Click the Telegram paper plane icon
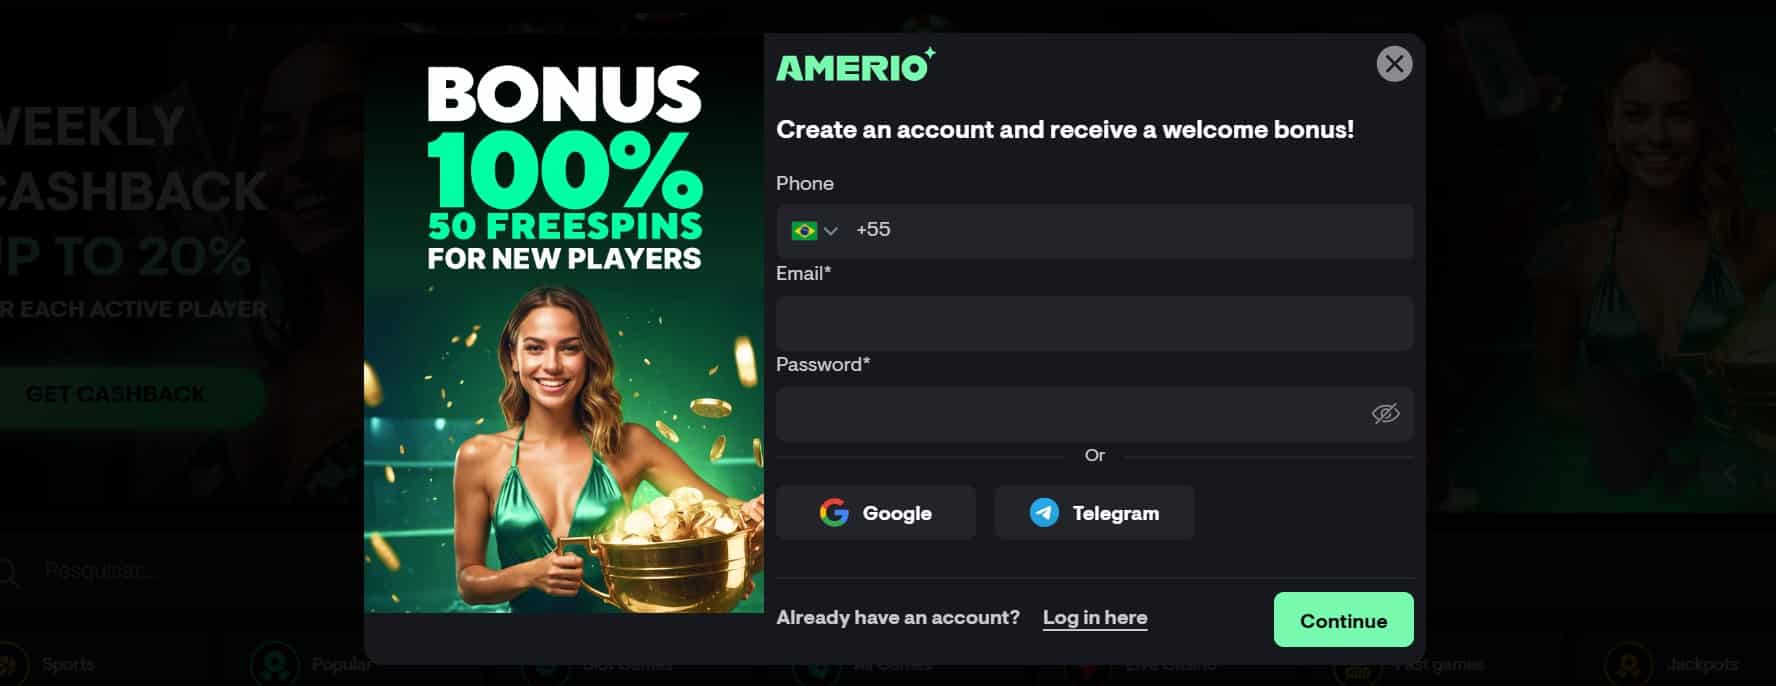This screenshot has width=1776, height=686. 1044,513
